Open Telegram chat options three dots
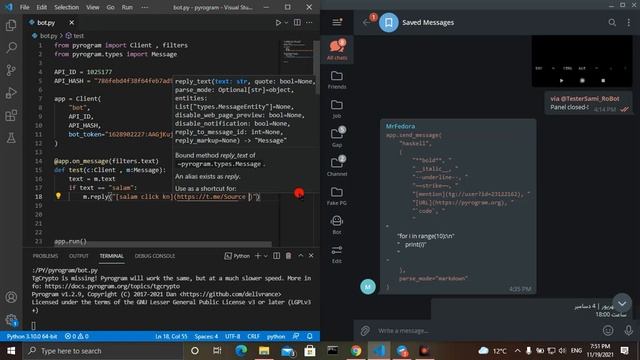Viewport: 640px width, 360px height. pyautogui.click(x=629, y=22)
